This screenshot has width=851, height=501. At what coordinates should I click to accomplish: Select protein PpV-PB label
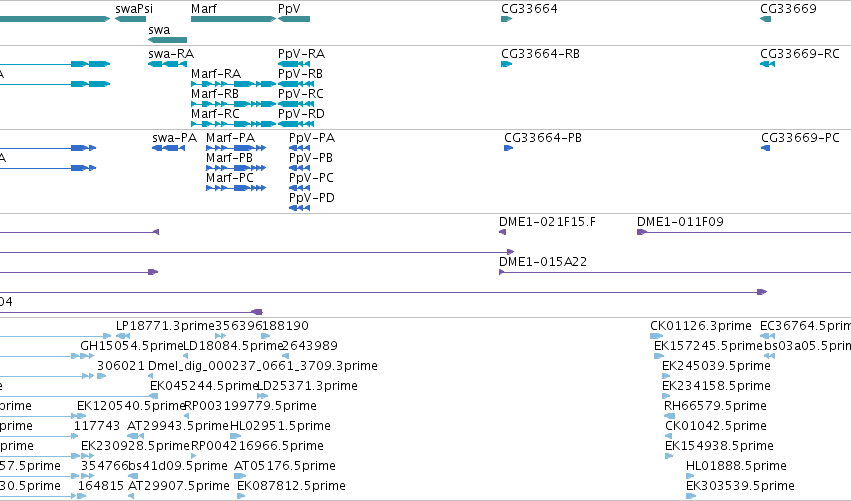coord(310,158)
